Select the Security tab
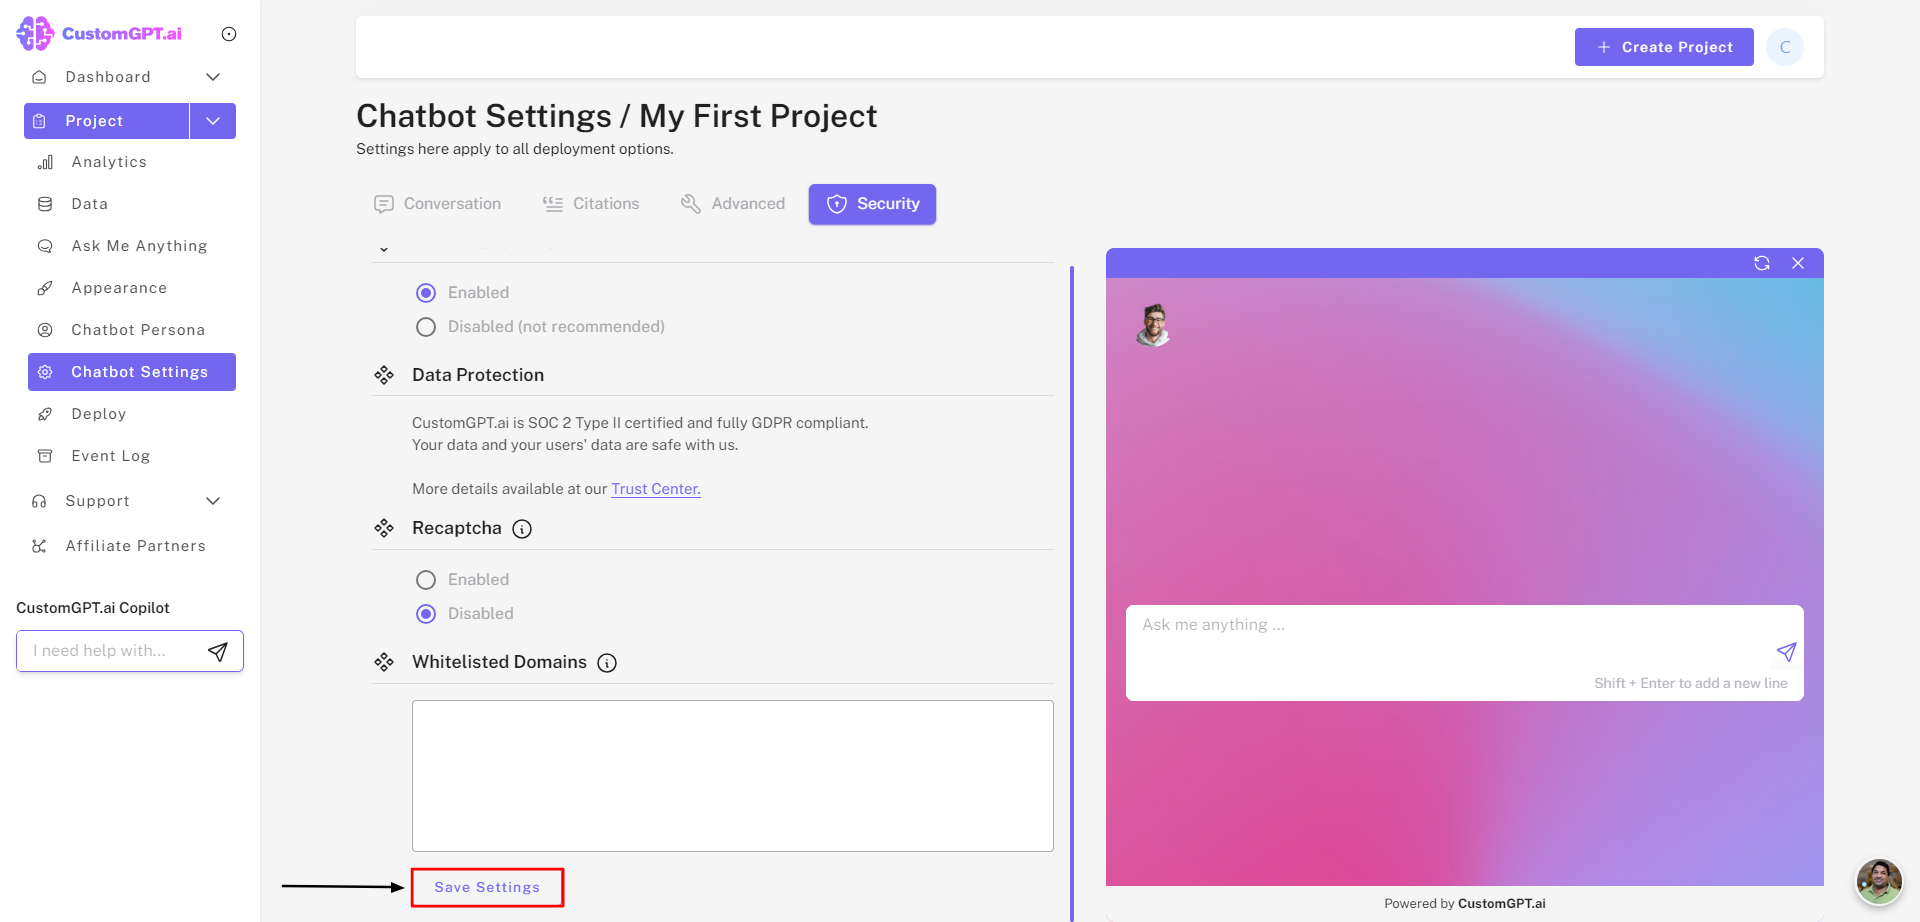 [x=872, y=204]
